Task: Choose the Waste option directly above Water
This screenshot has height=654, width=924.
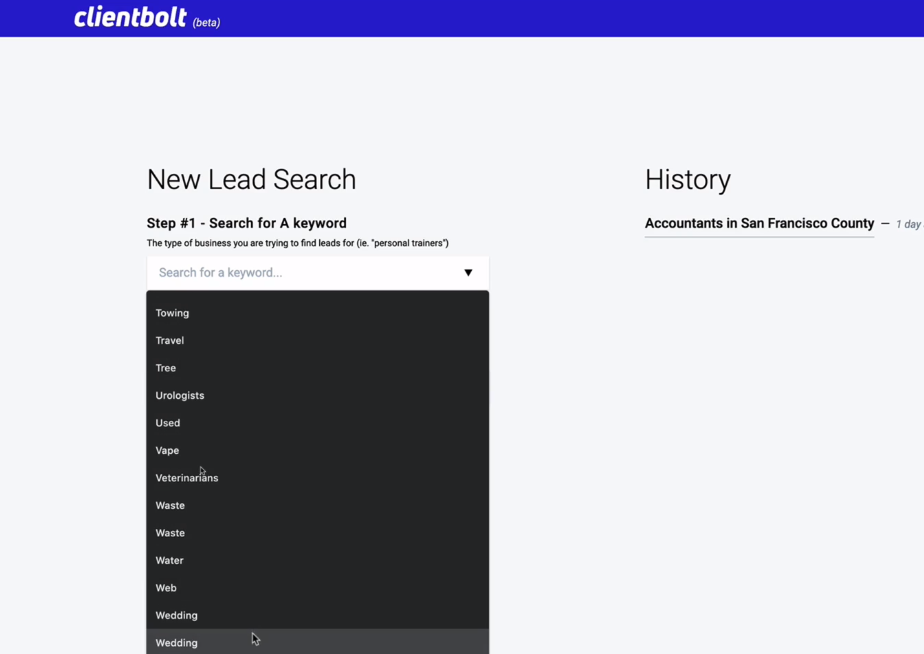Action: click(x=318, y=533)
